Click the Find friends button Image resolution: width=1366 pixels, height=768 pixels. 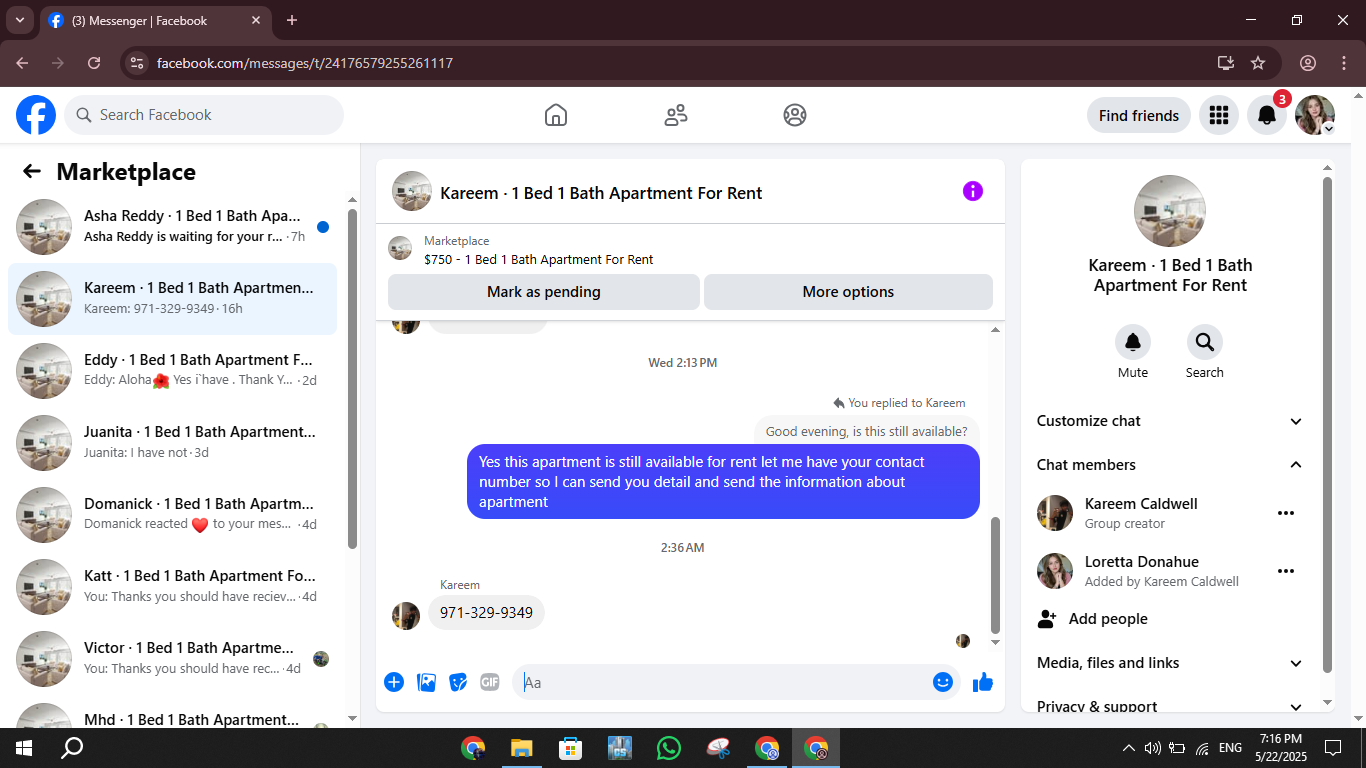coord(1139,115)
